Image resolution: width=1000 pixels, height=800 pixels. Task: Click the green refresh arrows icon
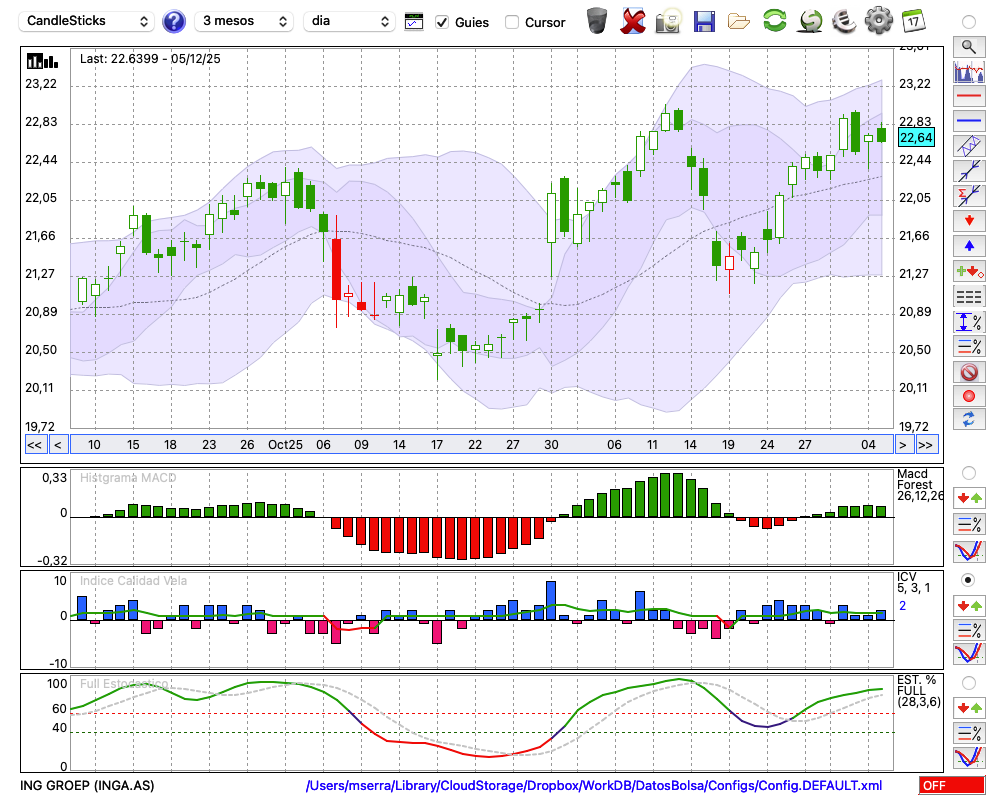(774, 20)
